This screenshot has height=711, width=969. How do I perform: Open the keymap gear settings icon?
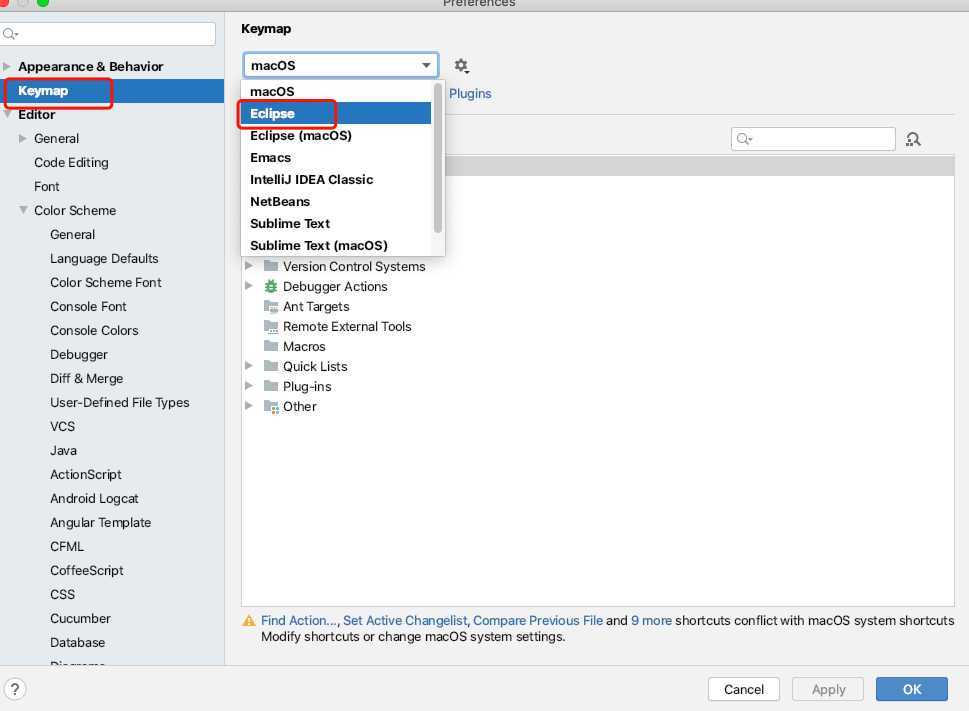coord(461,65)
